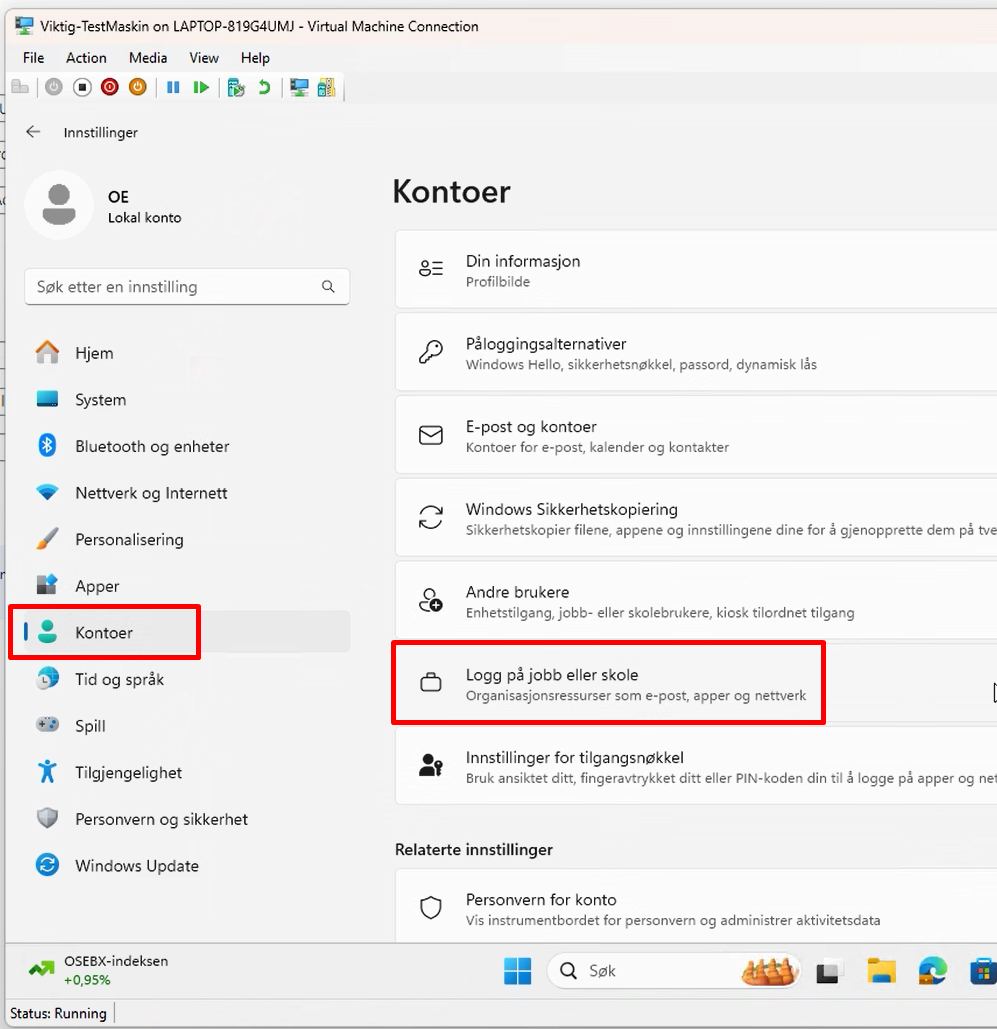Click the Ctrl+Alt+Del toolbar icon

pos(20,87)
